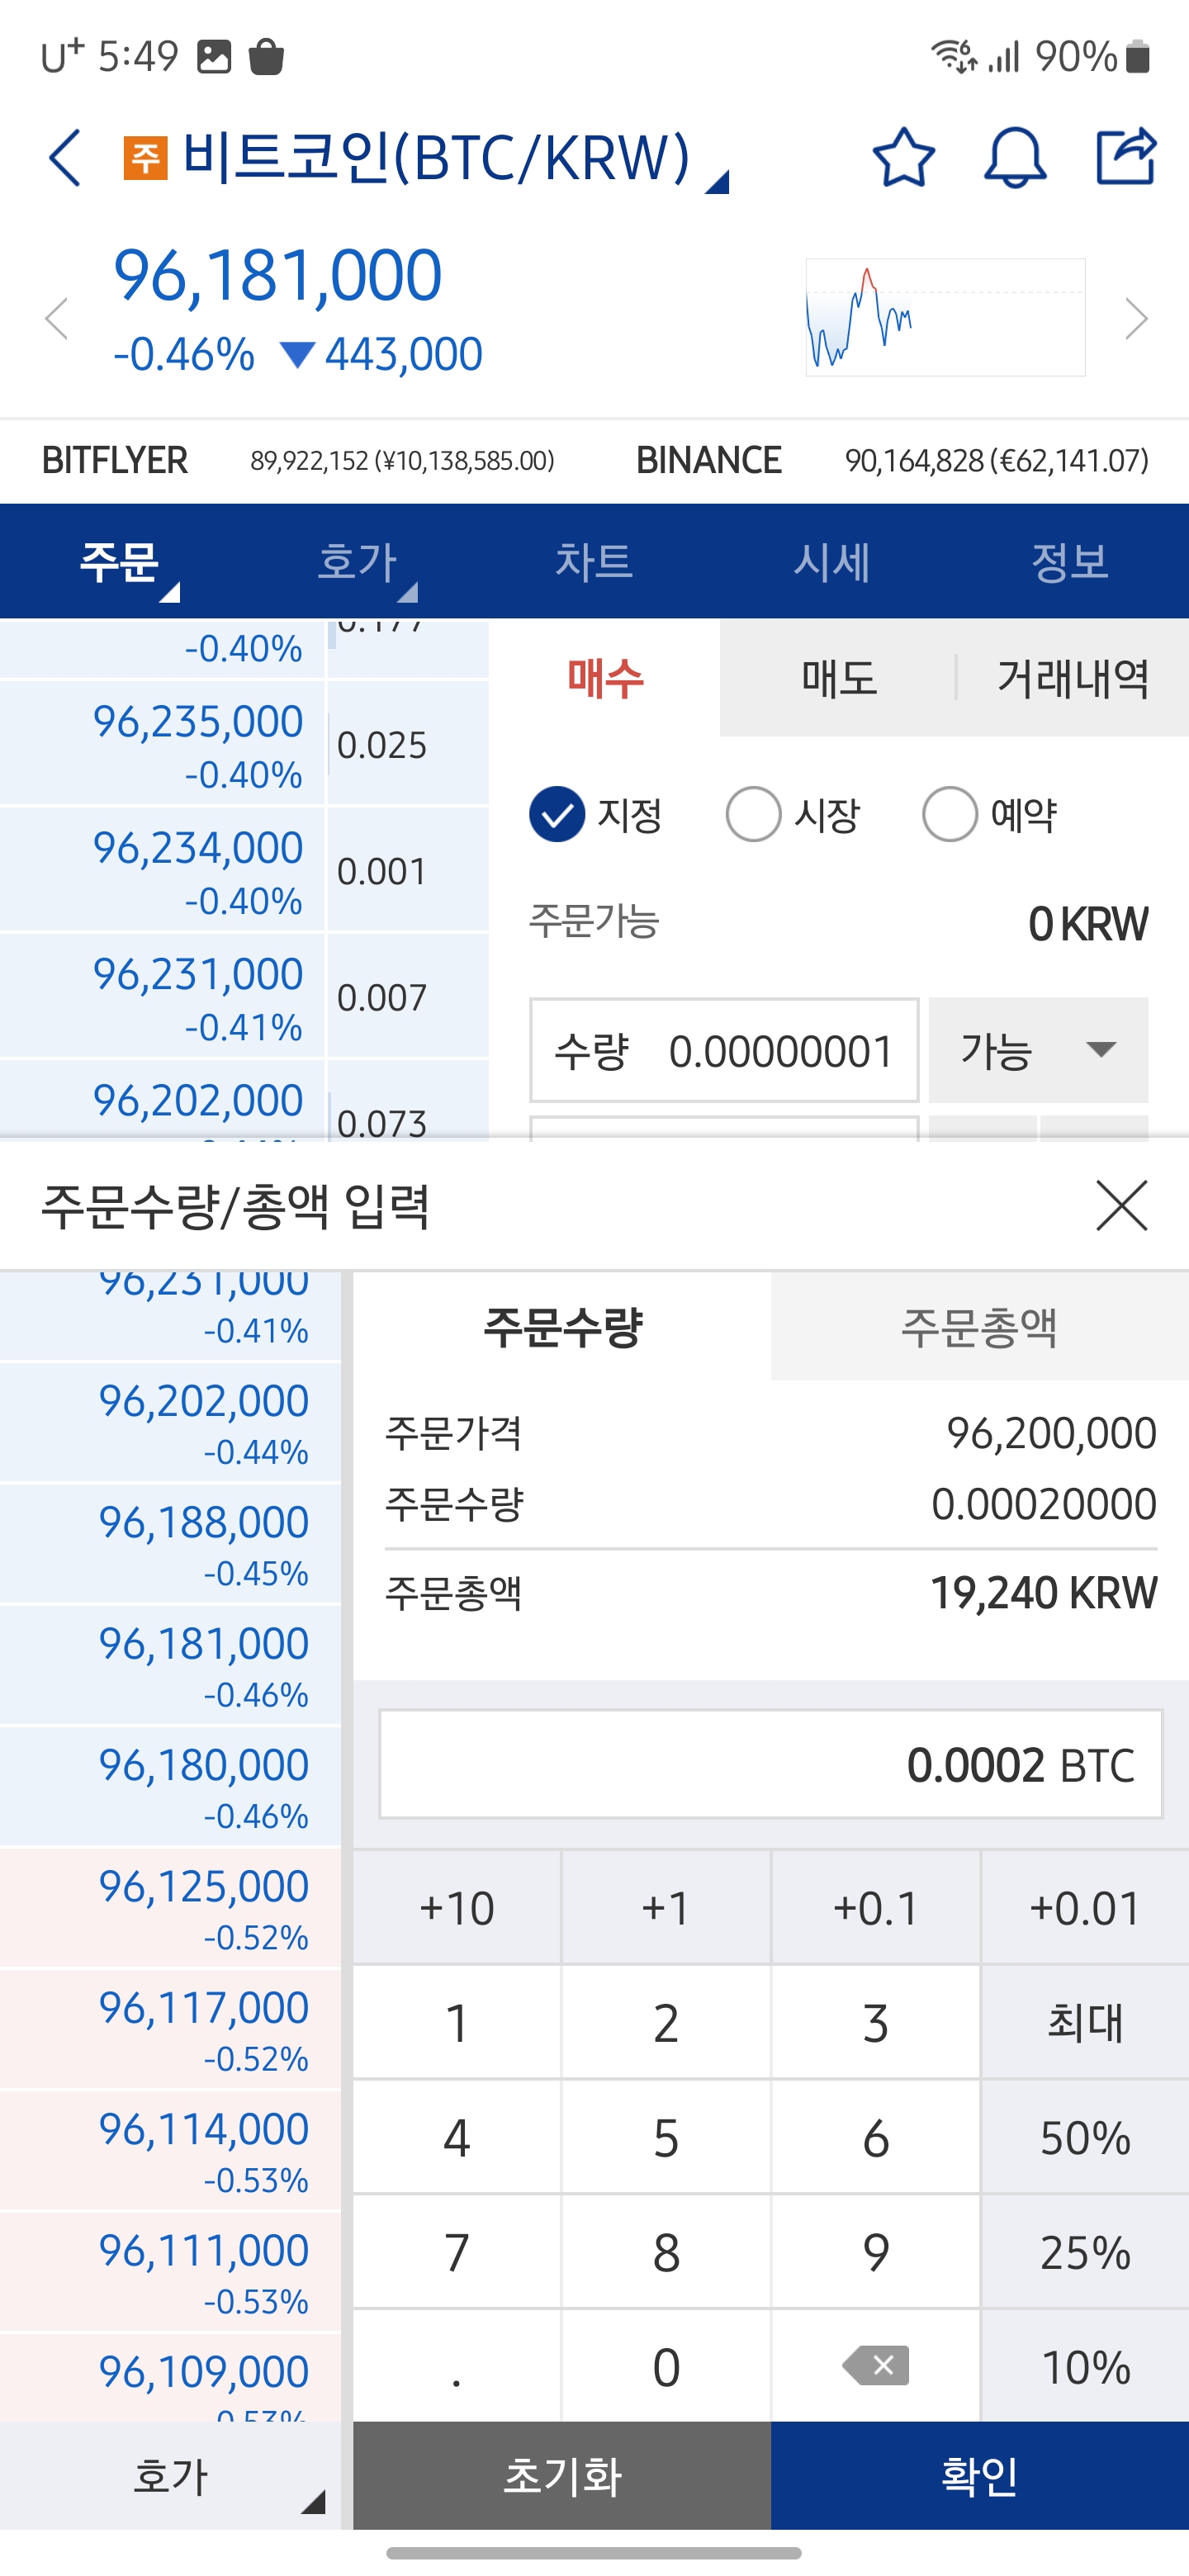Tap the gallery notification icon in status bar
The height and width of the screenshot is (2576, 1189).
(214, 56)
